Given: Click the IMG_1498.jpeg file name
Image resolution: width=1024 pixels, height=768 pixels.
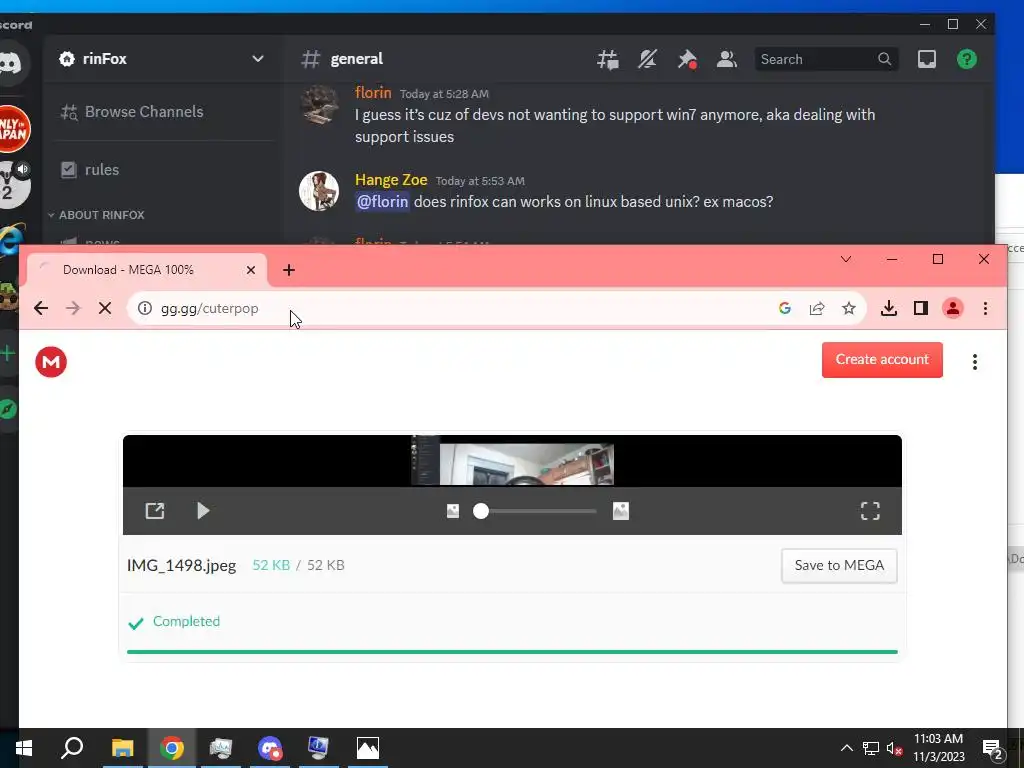Looking at the screenshot, I should pos(182,566).
